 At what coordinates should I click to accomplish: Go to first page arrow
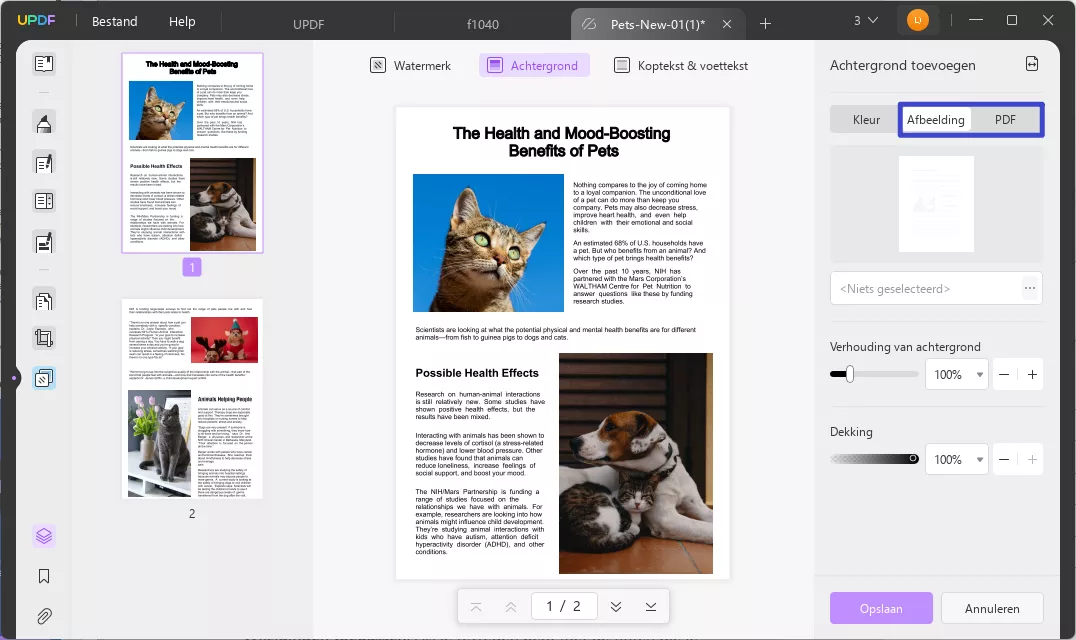[x=476, y=606]
